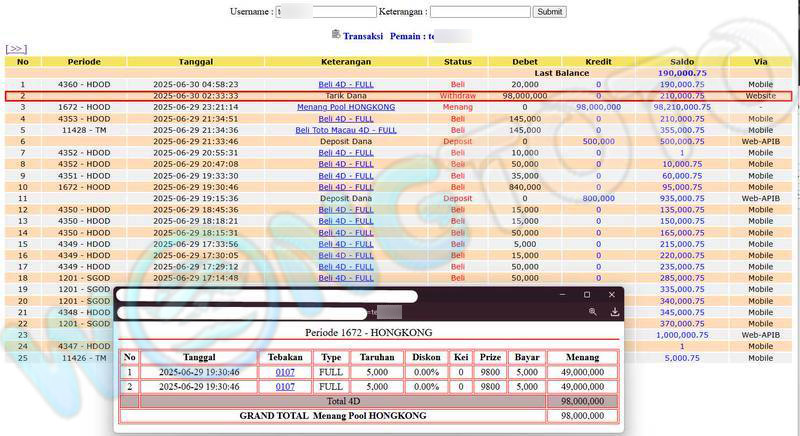Image resolution: width=800 pixels, height=436 pixels.
Task: Open the Beli Toto Macau 4D - FULL link
Action: (x=346, y=130)
